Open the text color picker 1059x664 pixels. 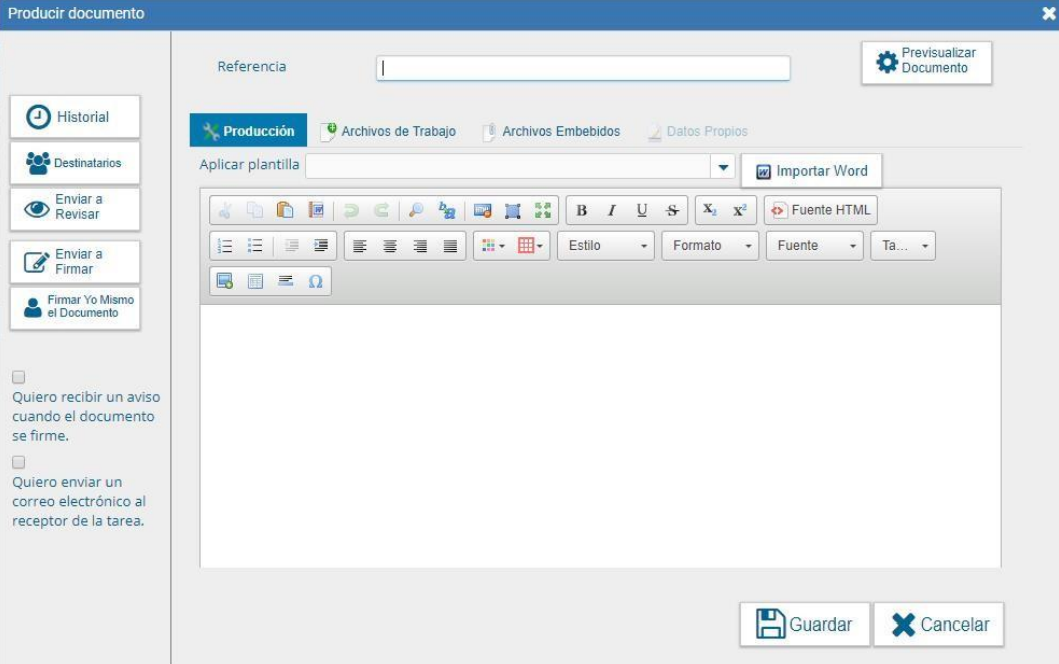click(x=493, y=246)
